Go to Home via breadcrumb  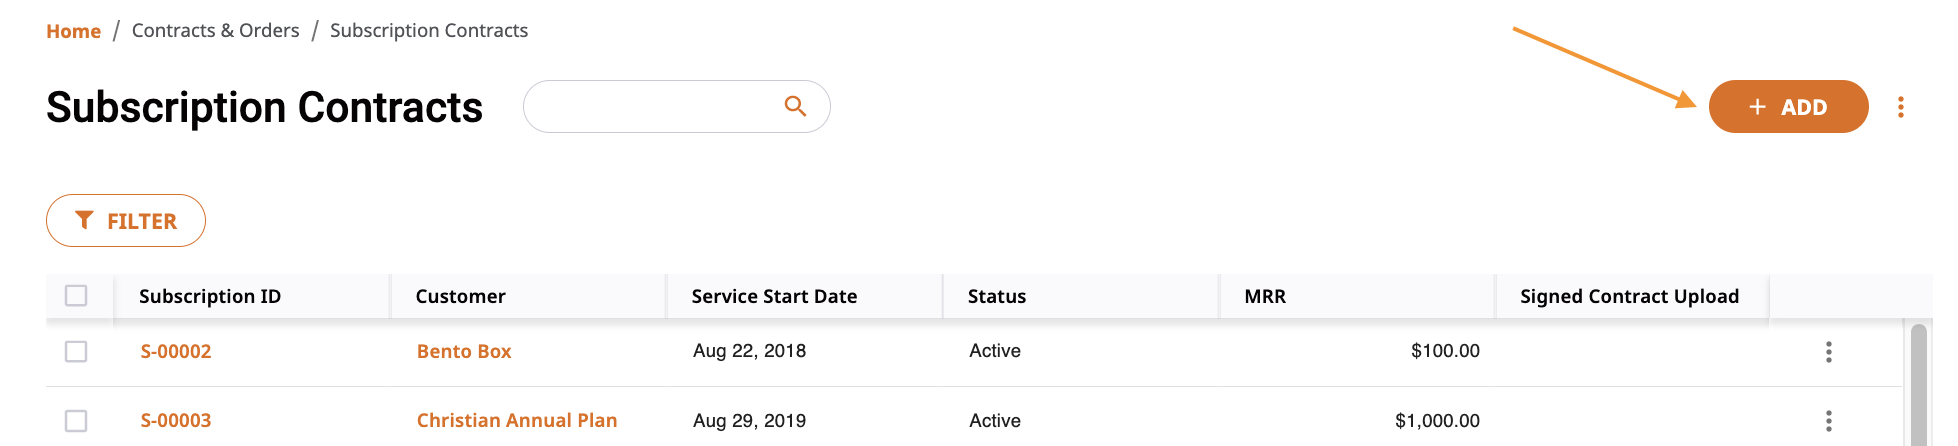[x=73, y=31]
